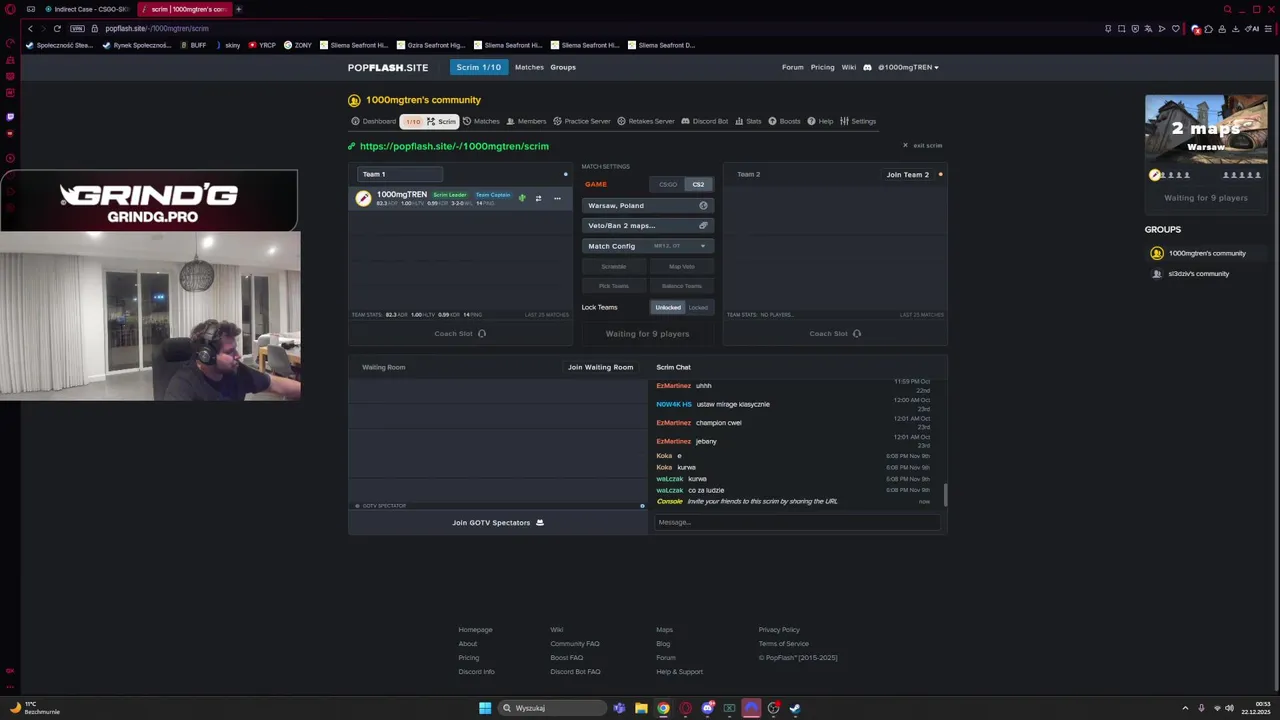Click the Scramble teams button
1280x720 pixels.
(x=614, y=267)
